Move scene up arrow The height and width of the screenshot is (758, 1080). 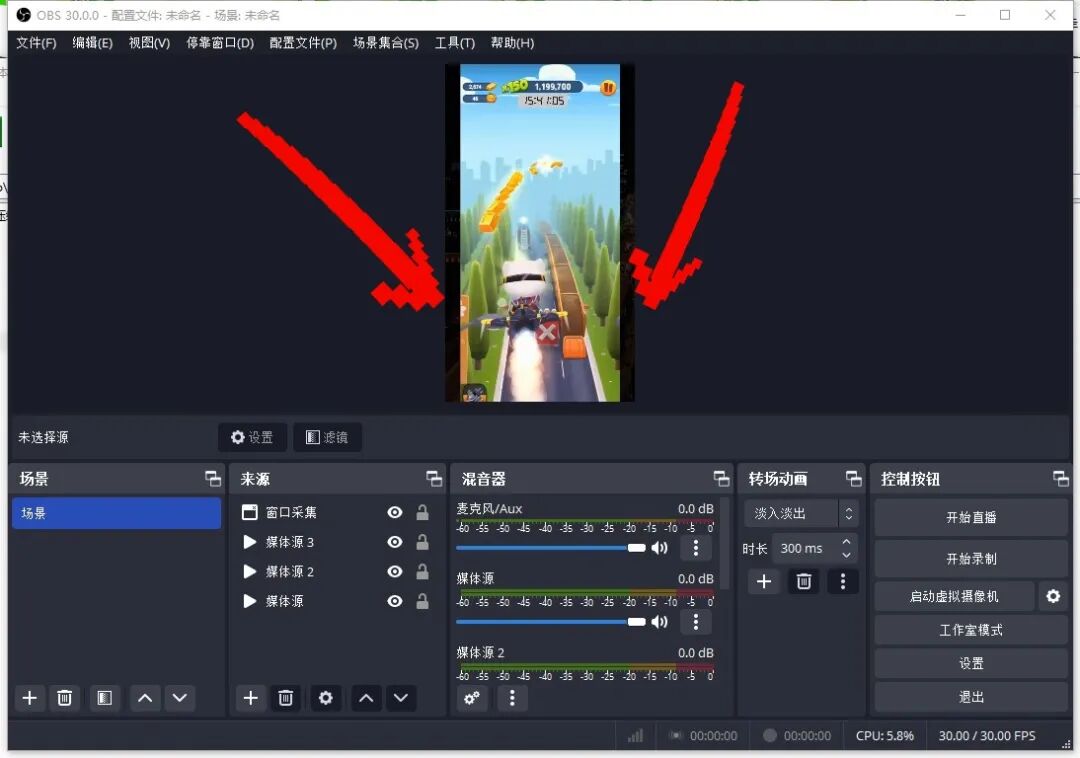pos(145,698)
